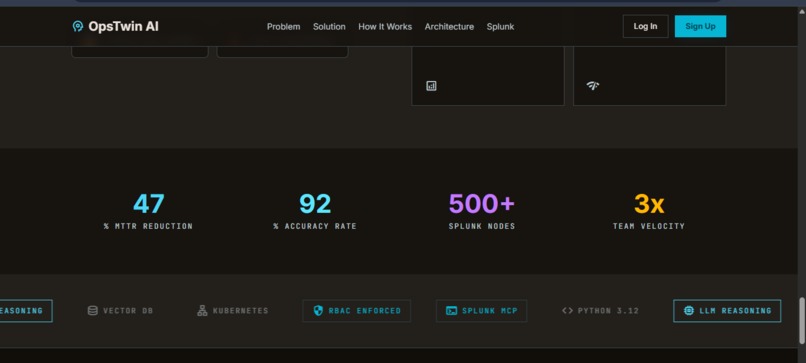The image size is (806, 363).
Task: Select the RBAC ENFORCED badge
Action: pyautogui.click(x=356, y=311)
